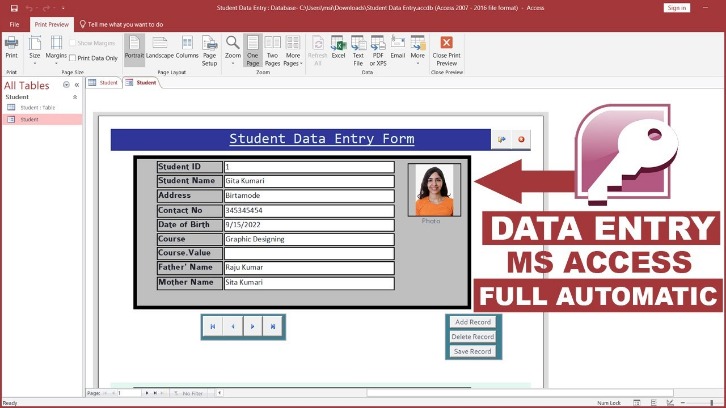Click the Father' Name field Raju Kumar
This screenshot has height=408, width=726.
(309, 268)
